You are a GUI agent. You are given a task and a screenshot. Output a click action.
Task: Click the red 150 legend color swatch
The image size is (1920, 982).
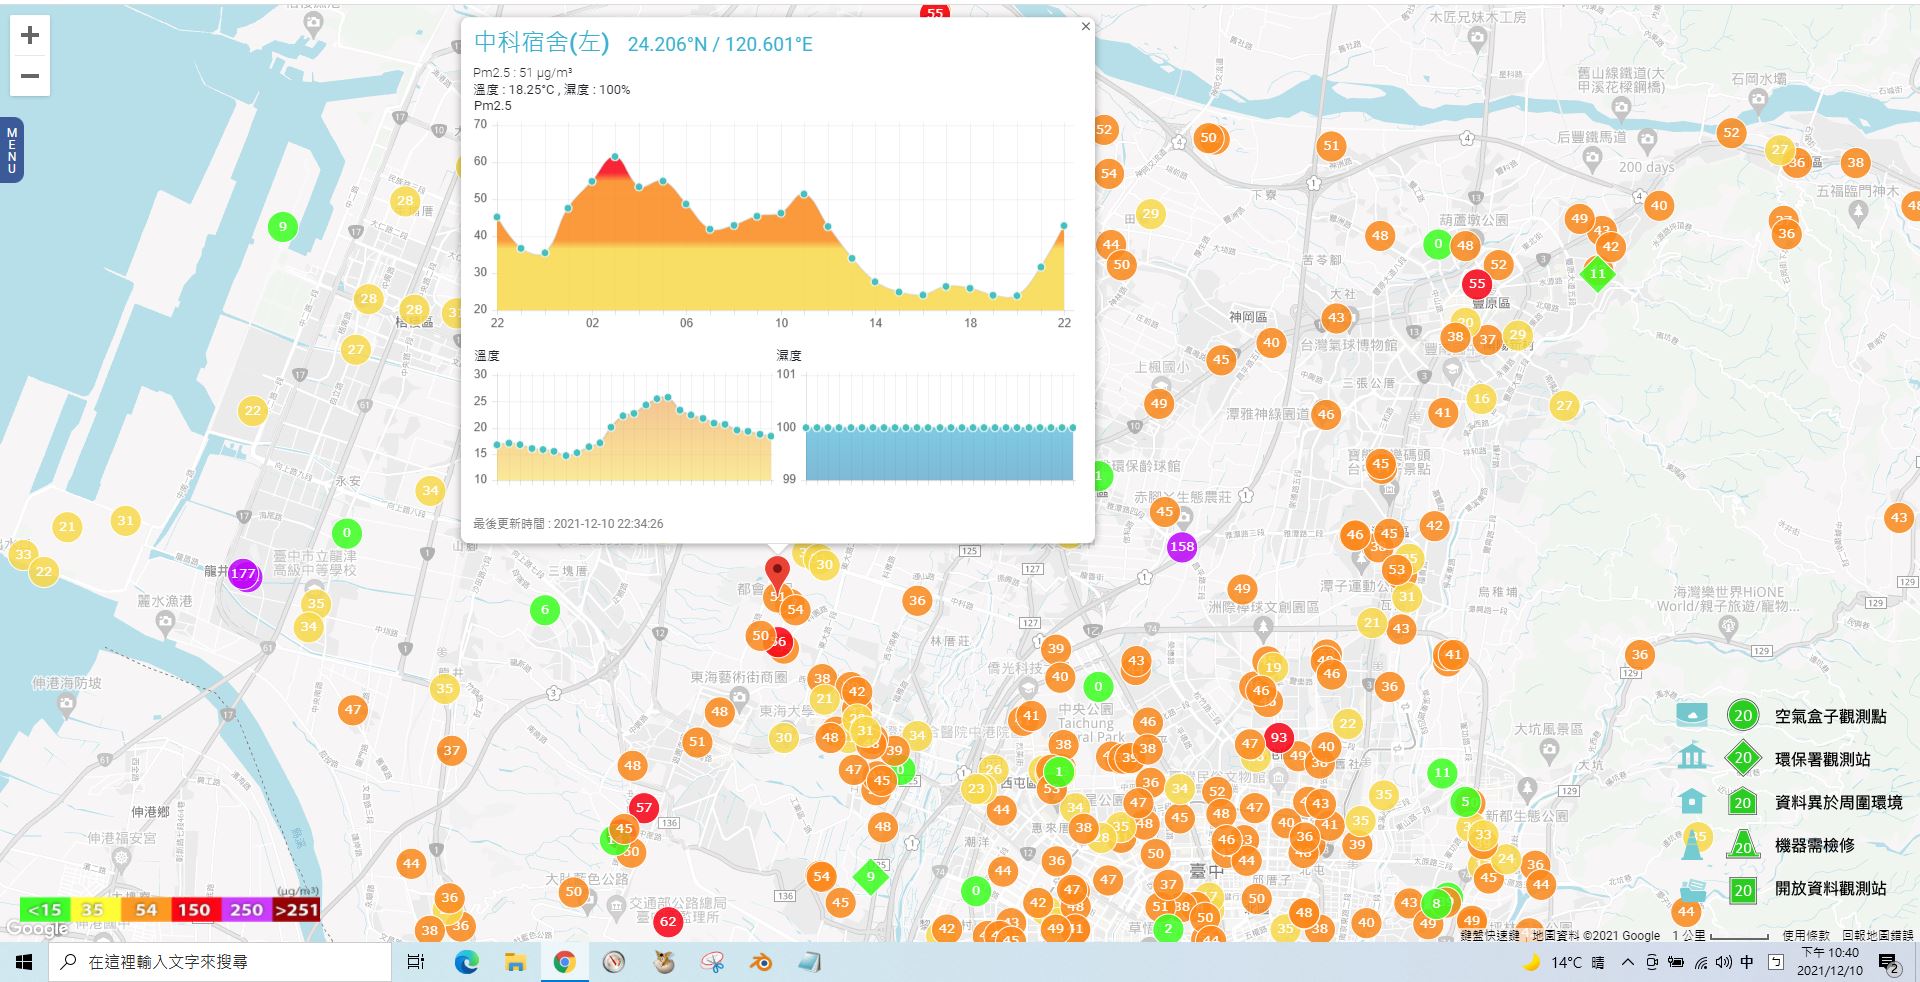pyautogui.click(x=195, y=910)
